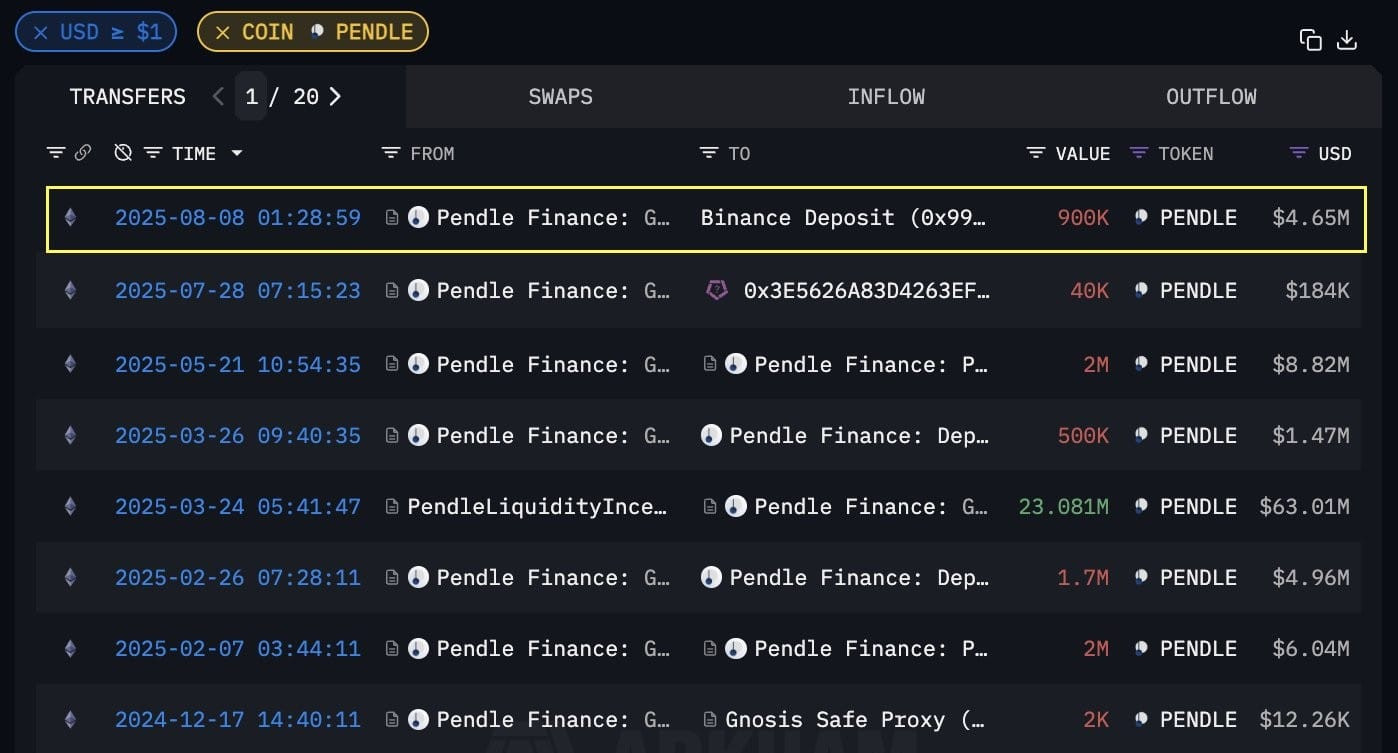
Task: Go to previous transfers page
Action: pos(218,96)
